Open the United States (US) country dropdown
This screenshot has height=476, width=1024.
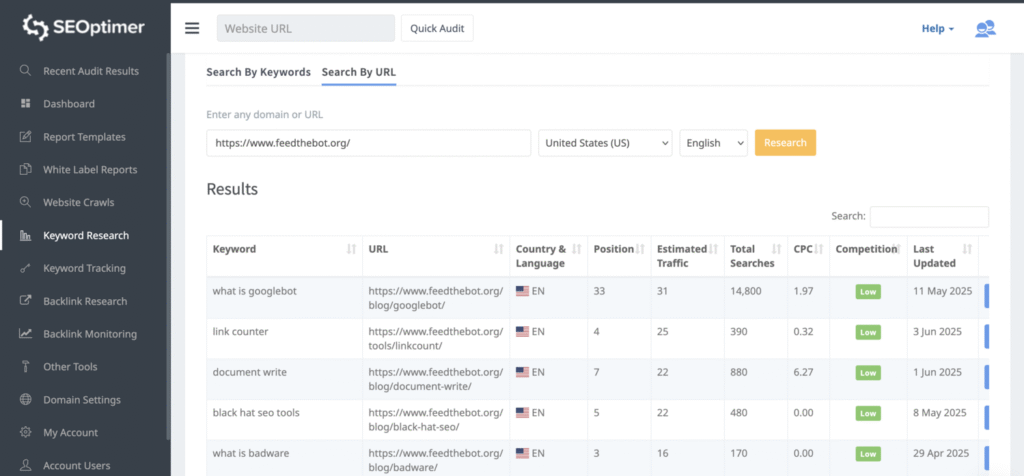point(605,143)
